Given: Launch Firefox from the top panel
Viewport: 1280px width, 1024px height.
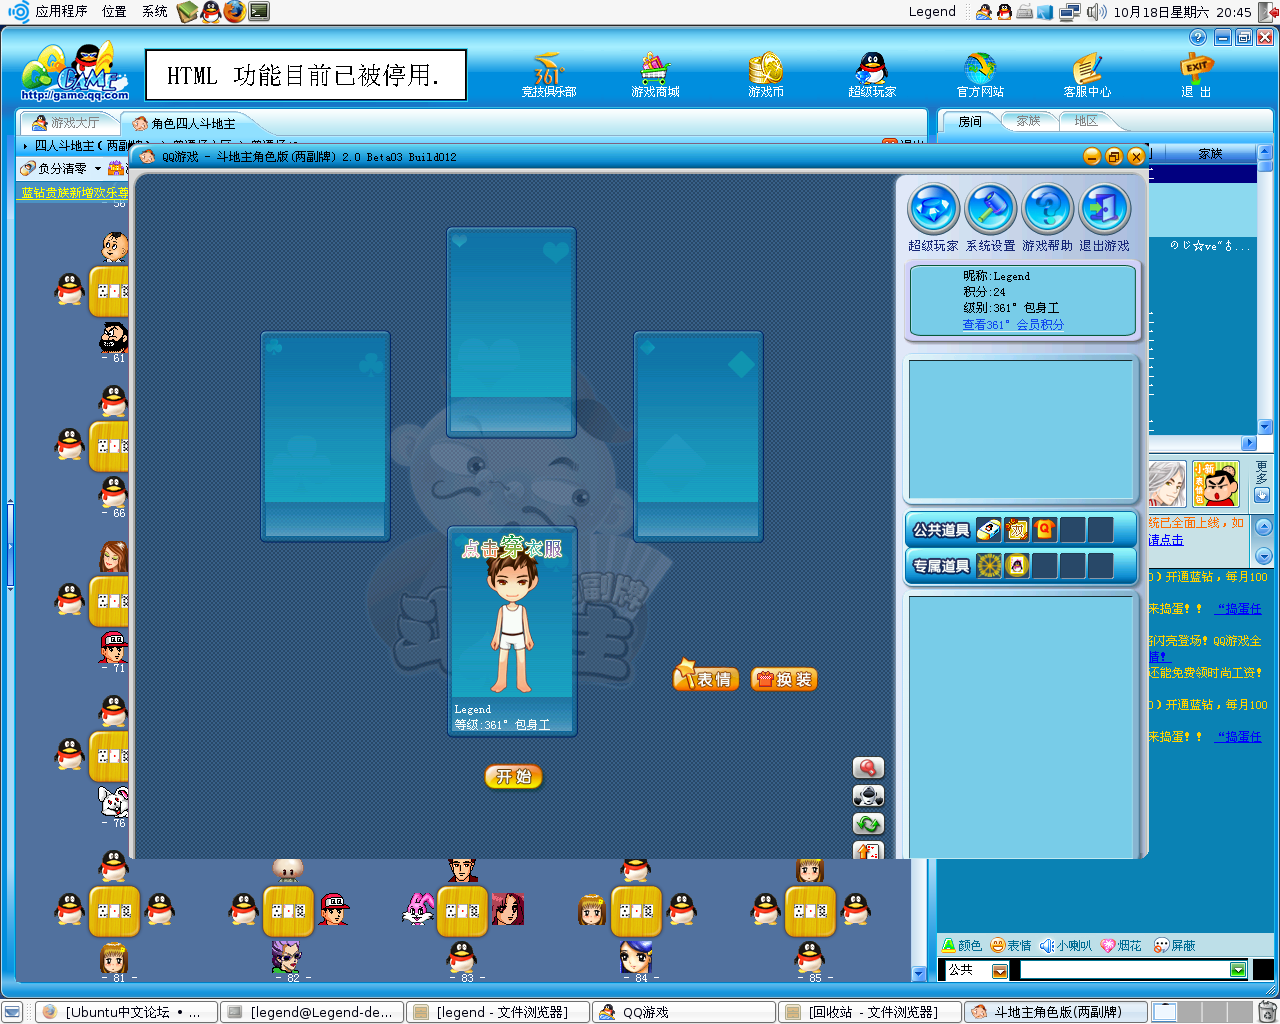Looking at the screenshot, I should (234, 11).
